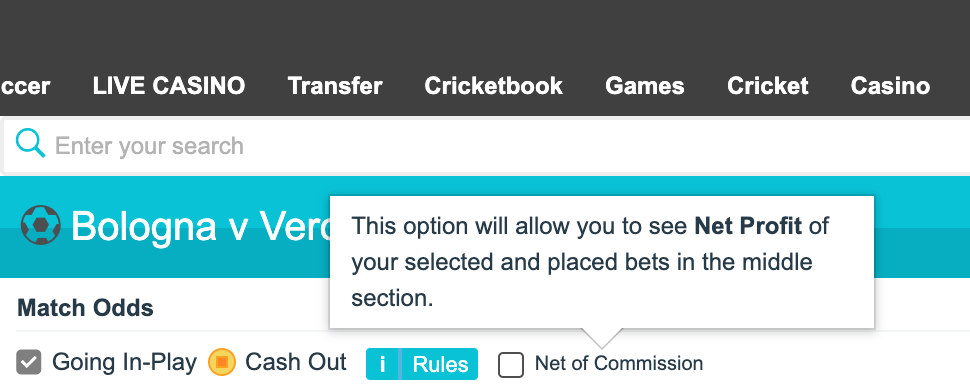This screenshot has height=390, width=970.
Task: Click the Going In-Play label text
Action: tap(124, 362)
